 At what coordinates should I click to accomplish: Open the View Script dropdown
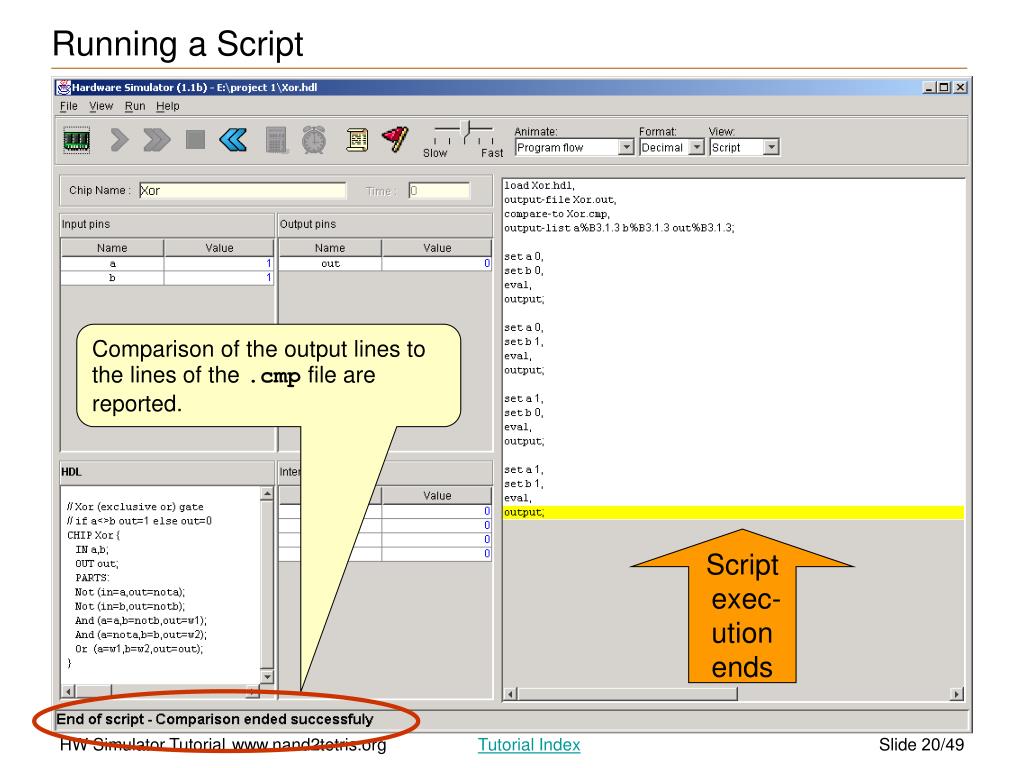coord(744,148)
